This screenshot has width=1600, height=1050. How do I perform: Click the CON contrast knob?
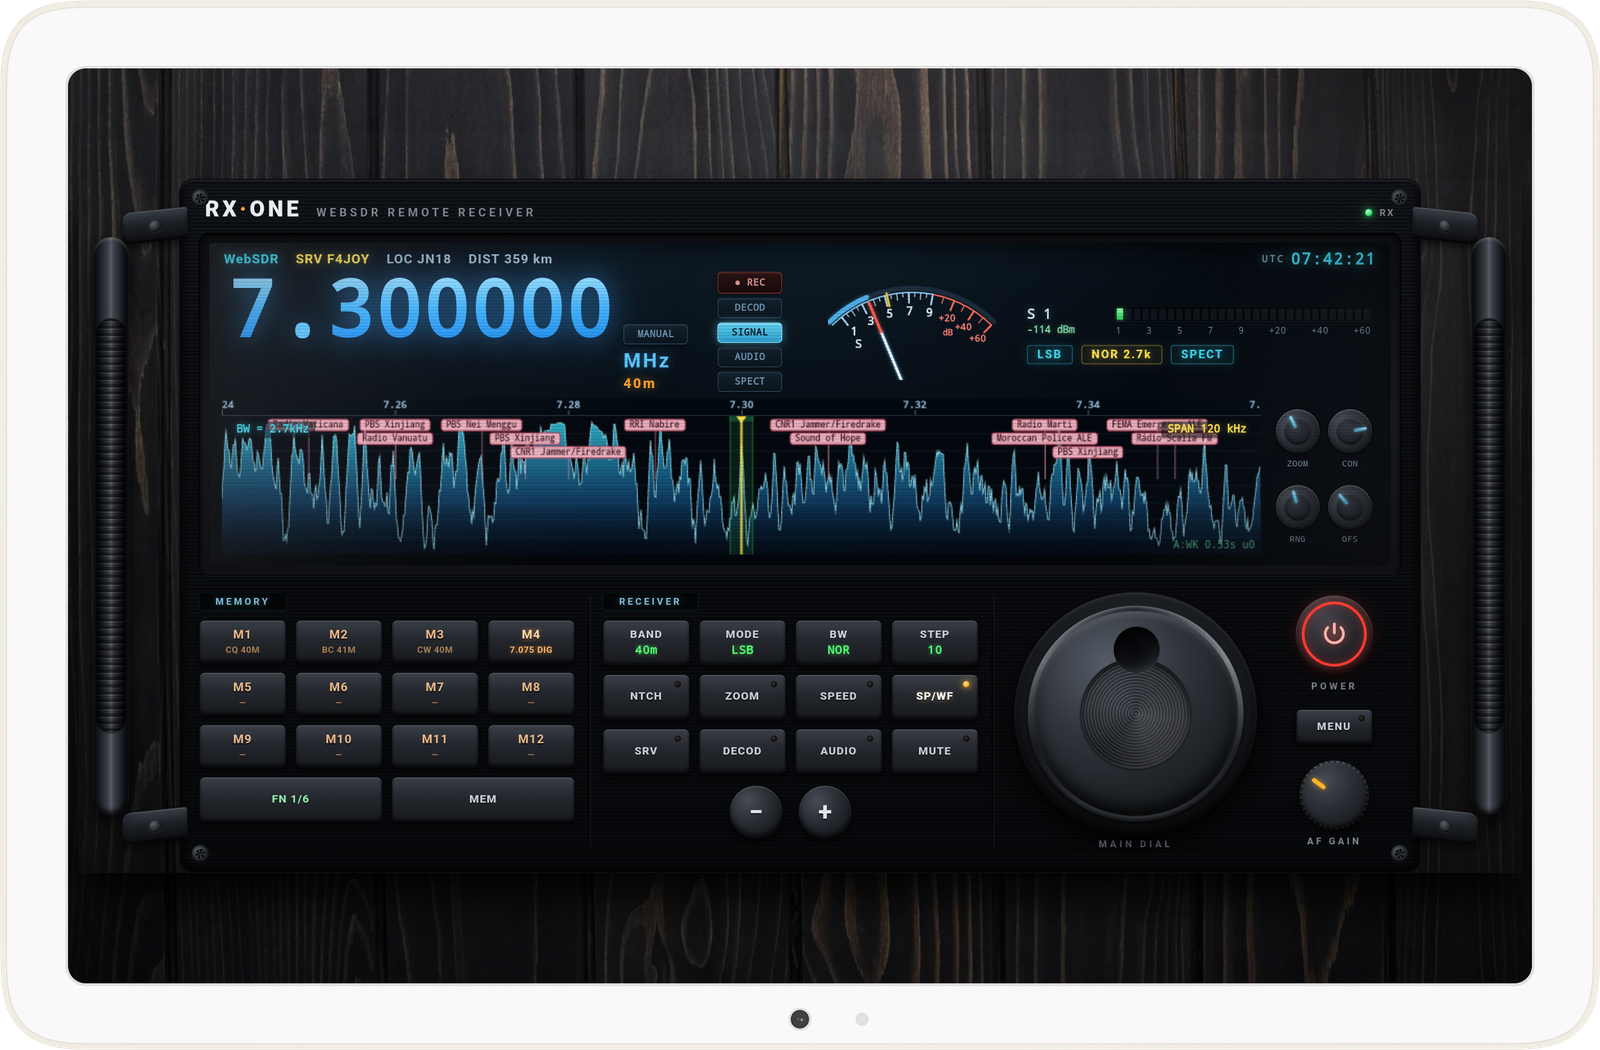point(1349,431)
